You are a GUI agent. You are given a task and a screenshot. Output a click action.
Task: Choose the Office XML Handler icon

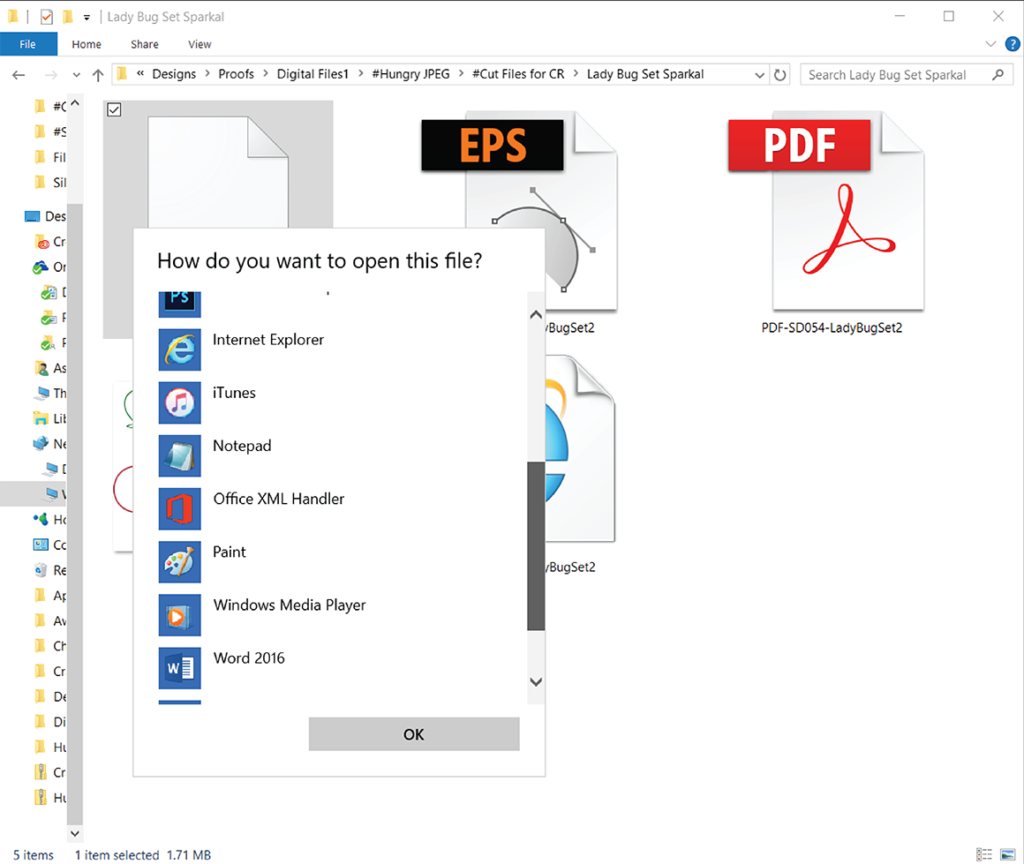point(180,509)
